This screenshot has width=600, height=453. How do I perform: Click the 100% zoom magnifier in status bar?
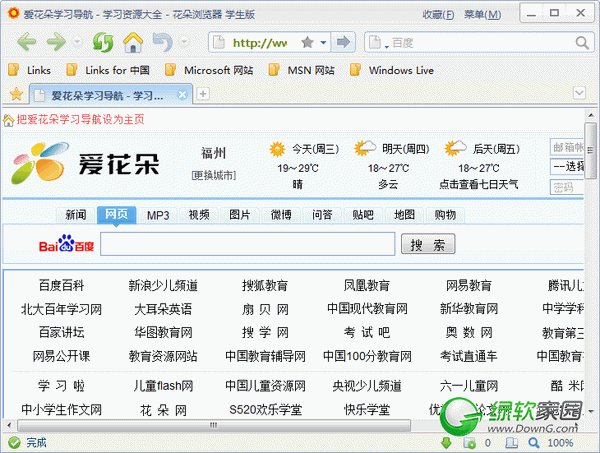pyautogui.click(x=533, y=443)
